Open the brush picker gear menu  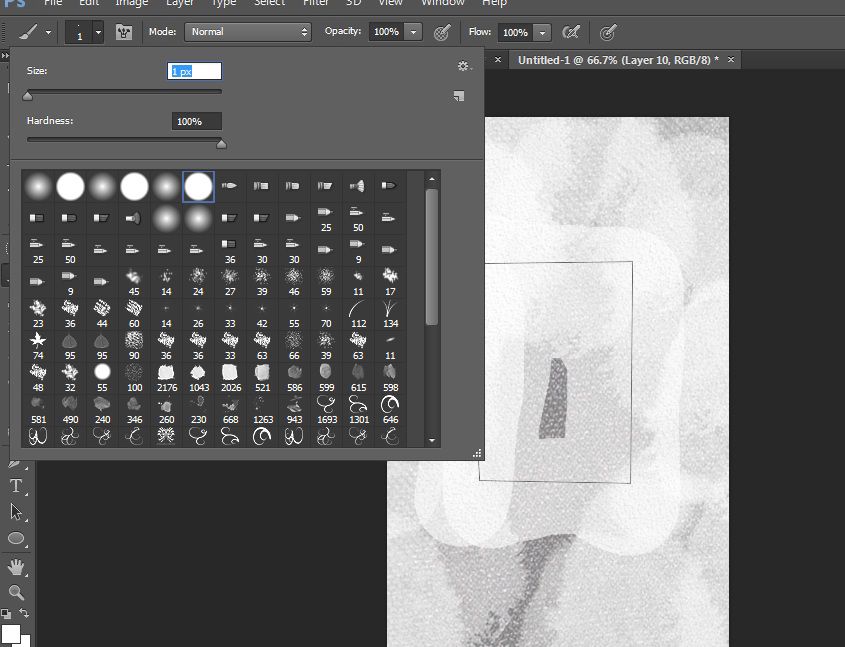coord(464,66)
